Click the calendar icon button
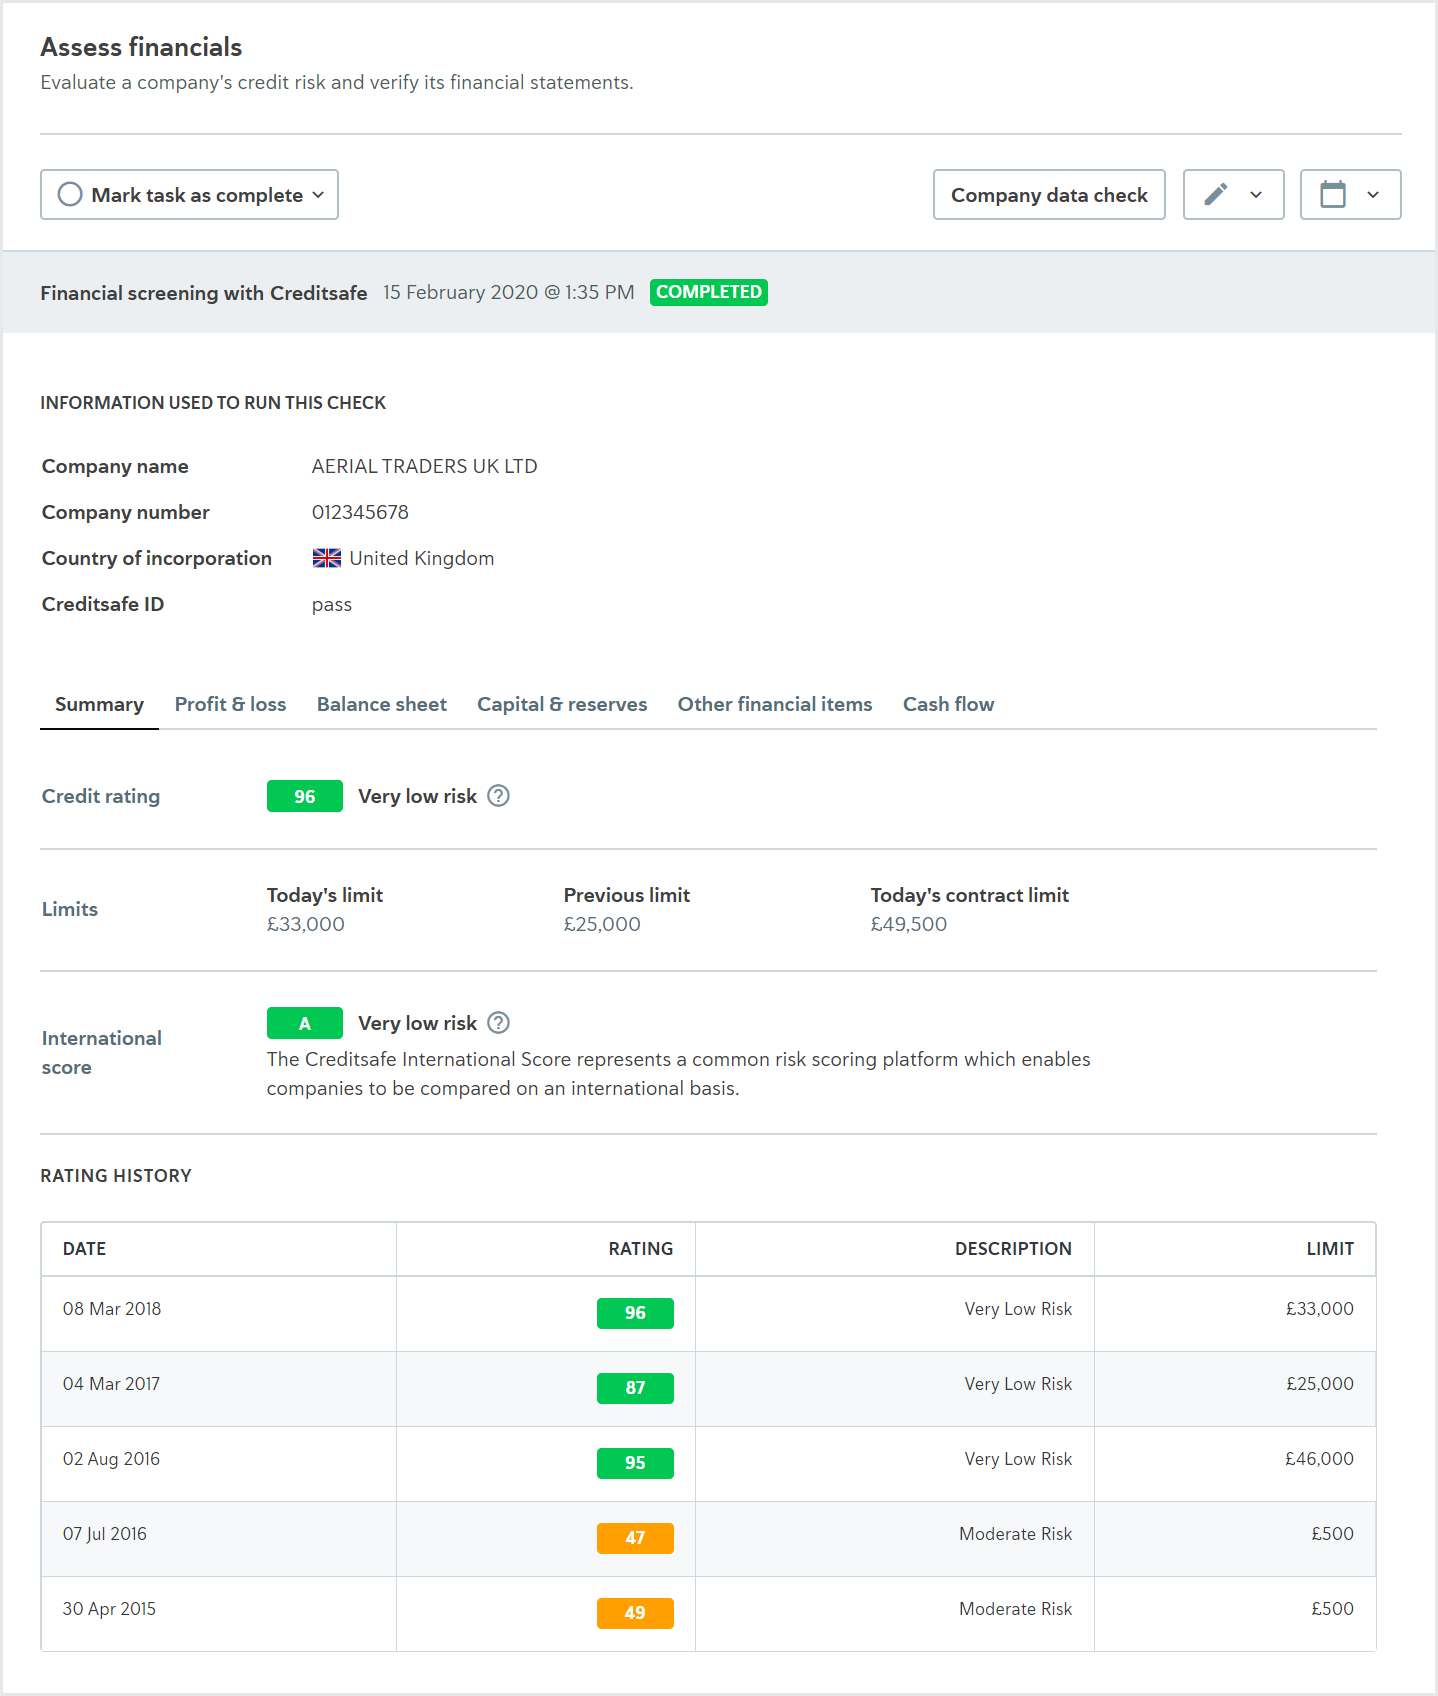 [x=1332, y=194]
